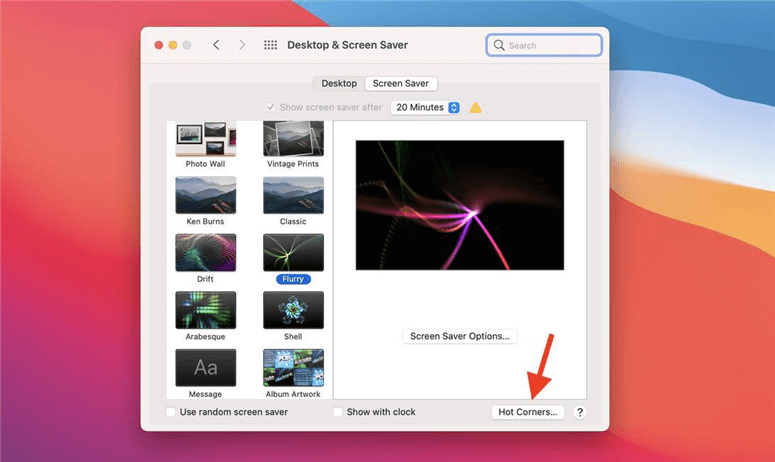Viewport: 775px width, 462px height.
Task: Go back with the left chevron
Action: tap(216, 45)
